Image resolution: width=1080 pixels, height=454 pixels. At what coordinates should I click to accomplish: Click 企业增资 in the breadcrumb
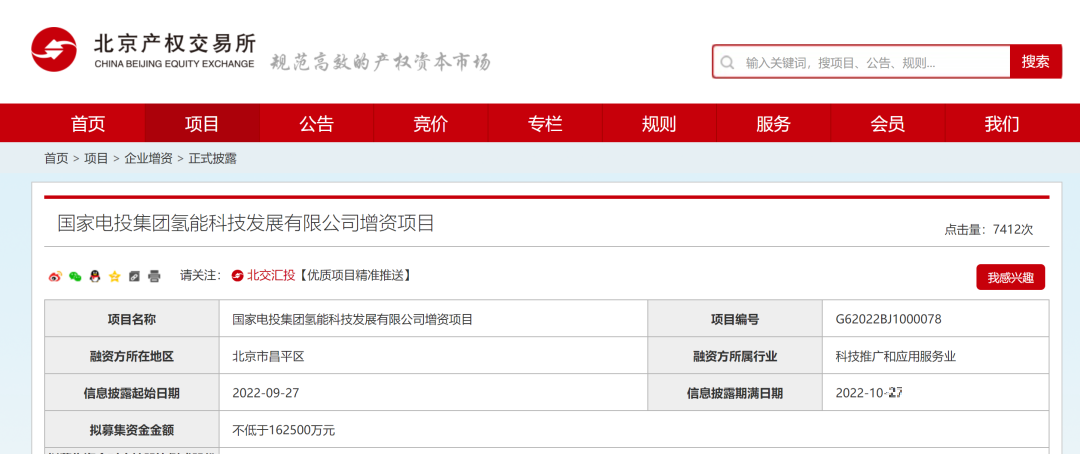(148, 158)
